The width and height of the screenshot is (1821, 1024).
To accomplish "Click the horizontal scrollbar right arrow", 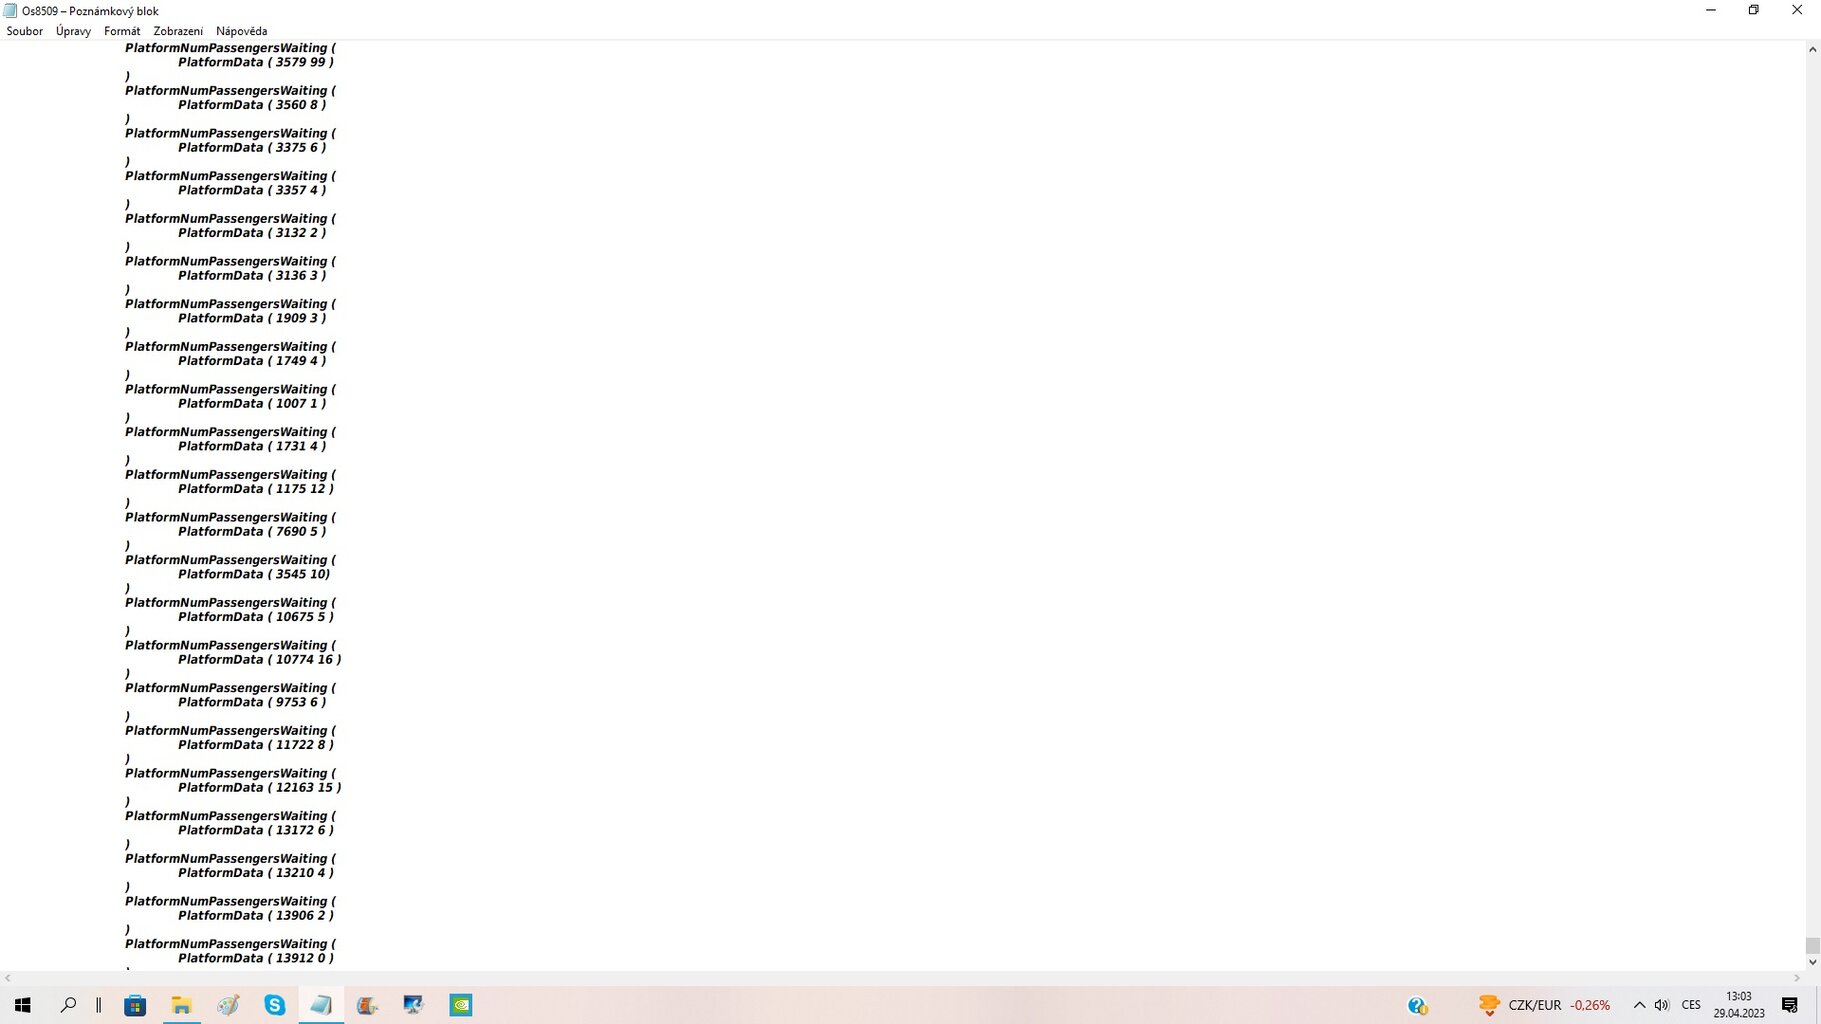I will click(1796, 978).
